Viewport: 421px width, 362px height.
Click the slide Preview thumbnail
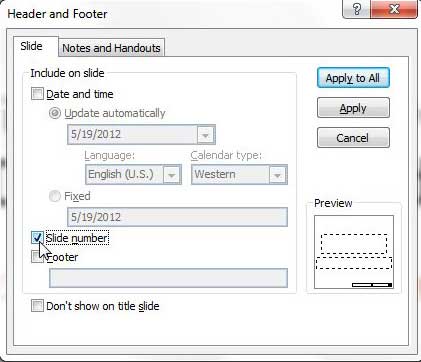pyautogui.click(x=354, y=252)
